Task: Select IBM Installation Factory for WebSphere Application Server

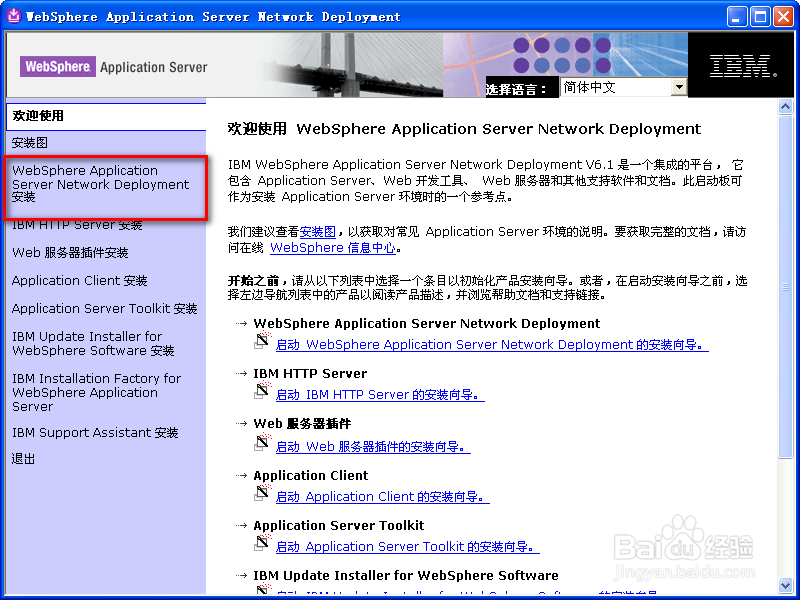Action: (96, 392)
